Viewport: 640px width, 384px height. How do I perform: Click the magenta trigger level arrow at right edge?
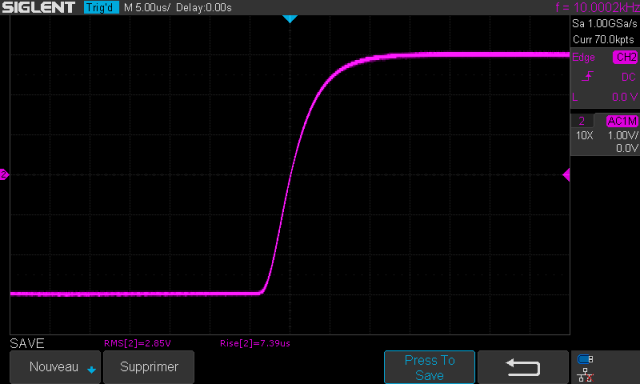[566, 175]
